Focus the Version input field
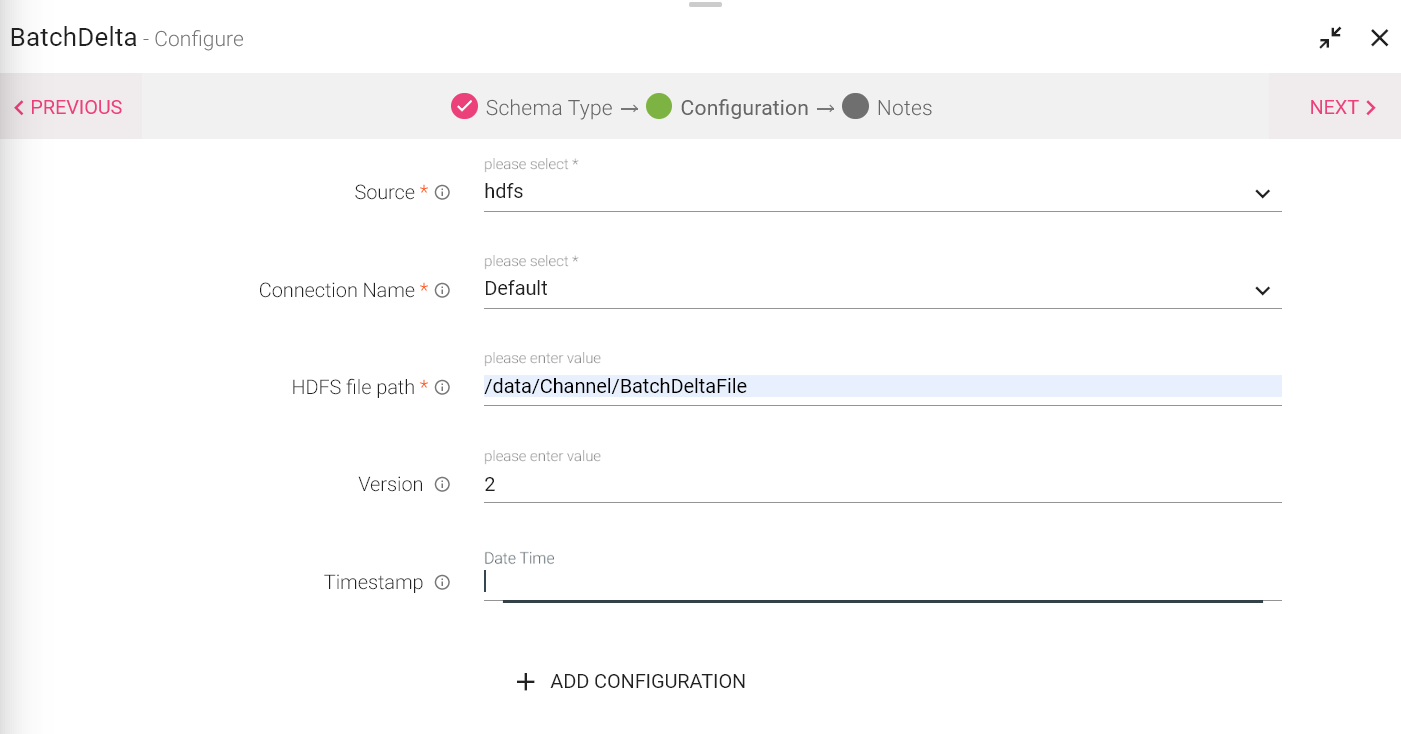 pos(880,485)
